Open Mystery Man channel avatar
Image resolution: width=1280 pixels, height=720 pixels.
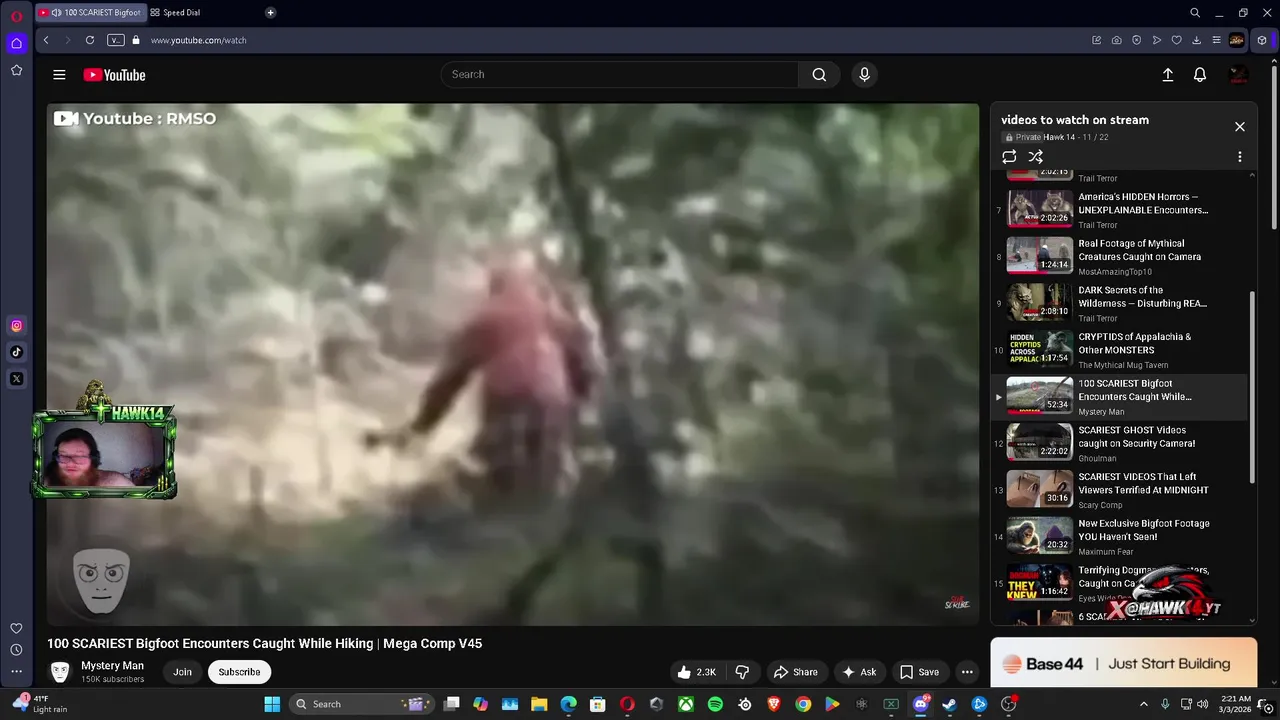pyautogui.click(x=60, y=672)
